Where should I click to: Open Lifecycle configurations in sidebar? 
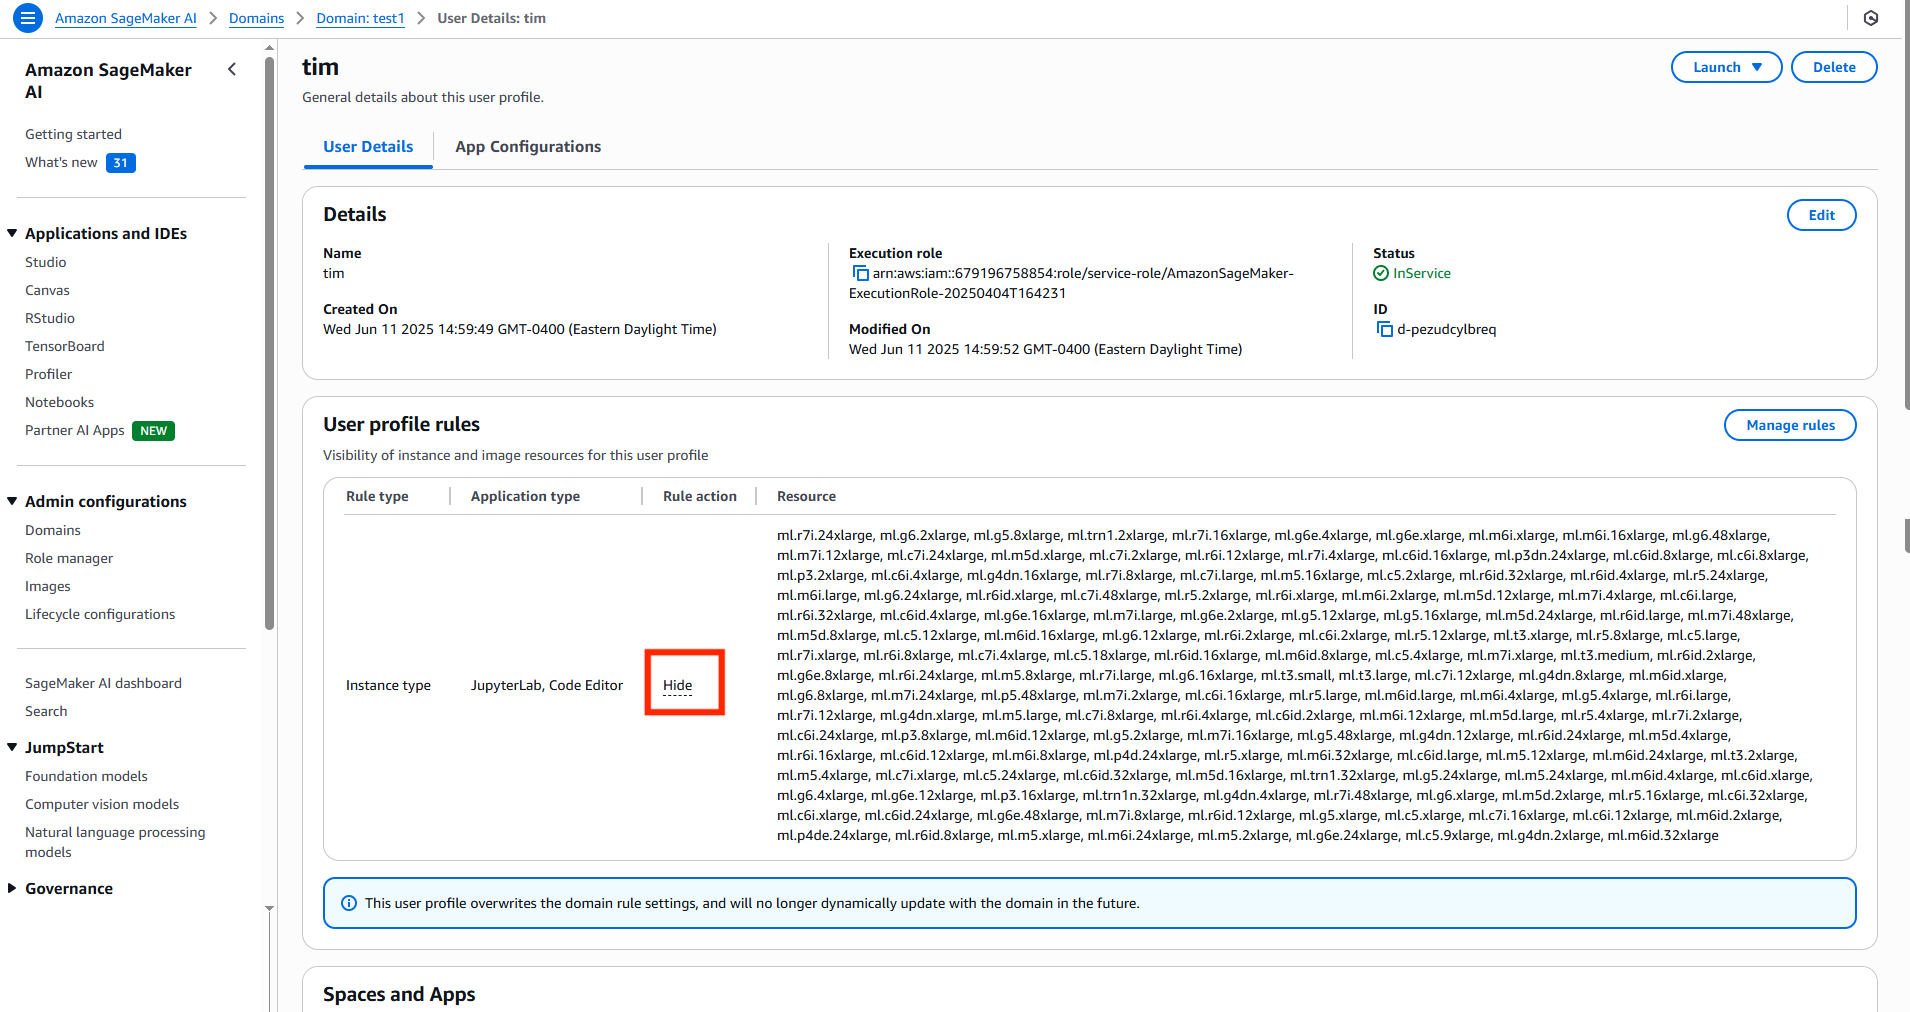(x=100, y=614)
